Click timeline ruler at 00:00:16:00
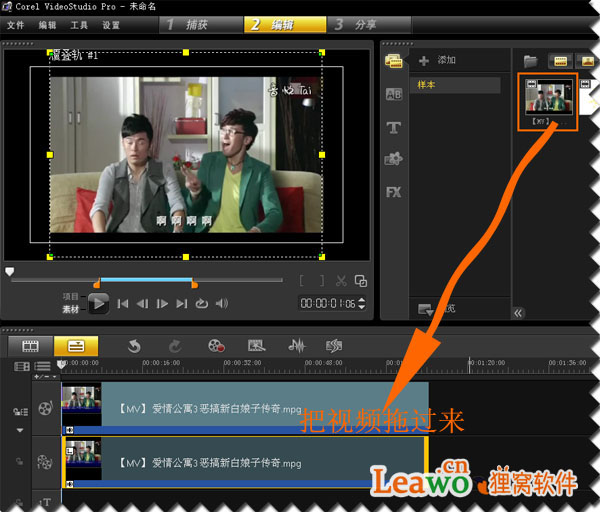The width and height of the screenshot is (600, 512). point(161,363)
